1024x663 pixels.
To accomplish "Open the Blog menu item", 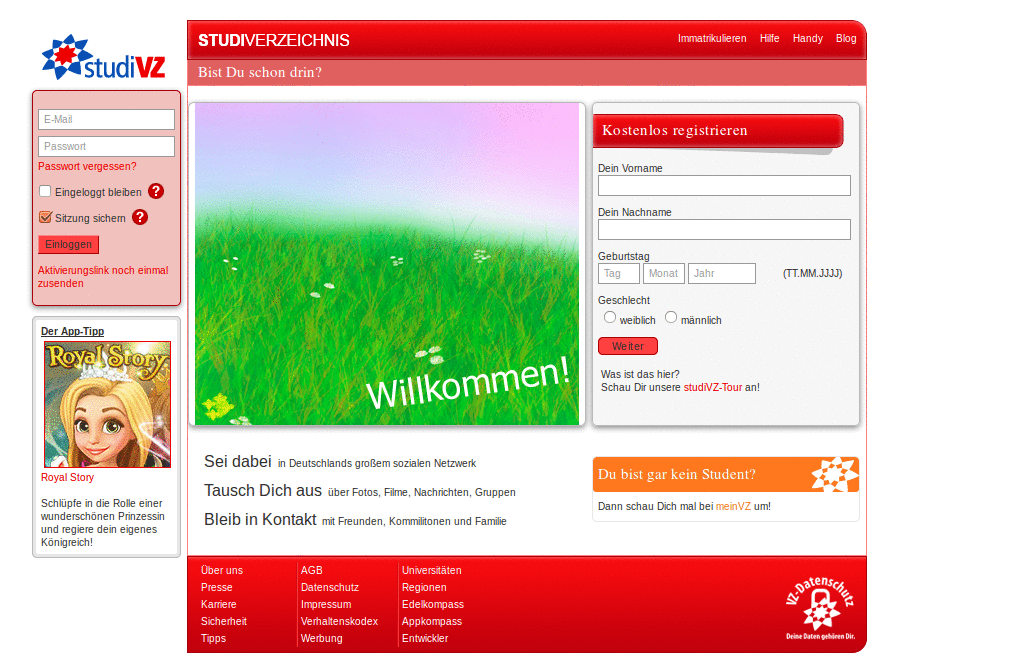I will point(846,39).
